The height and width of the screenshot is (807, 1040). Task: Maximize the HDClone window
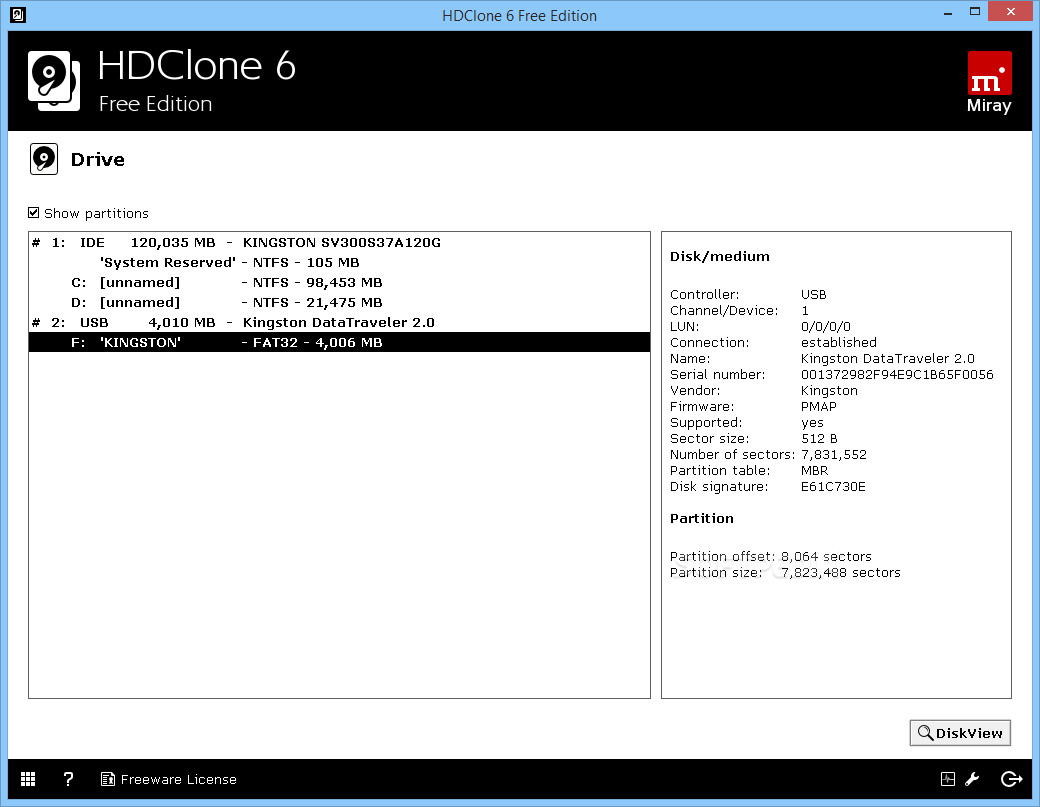coord(975,12)
